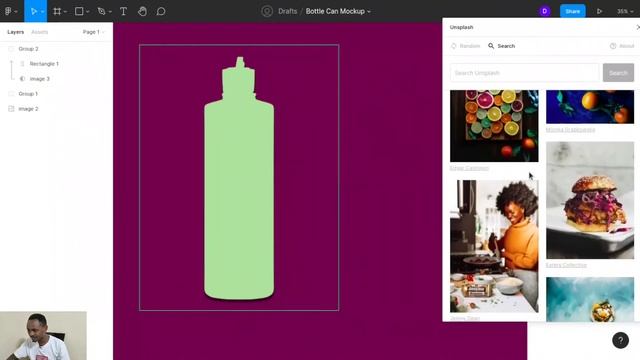This screenshot has height=360, width=640.
Task: Open the help question mark button
Action: coord(620,340)
